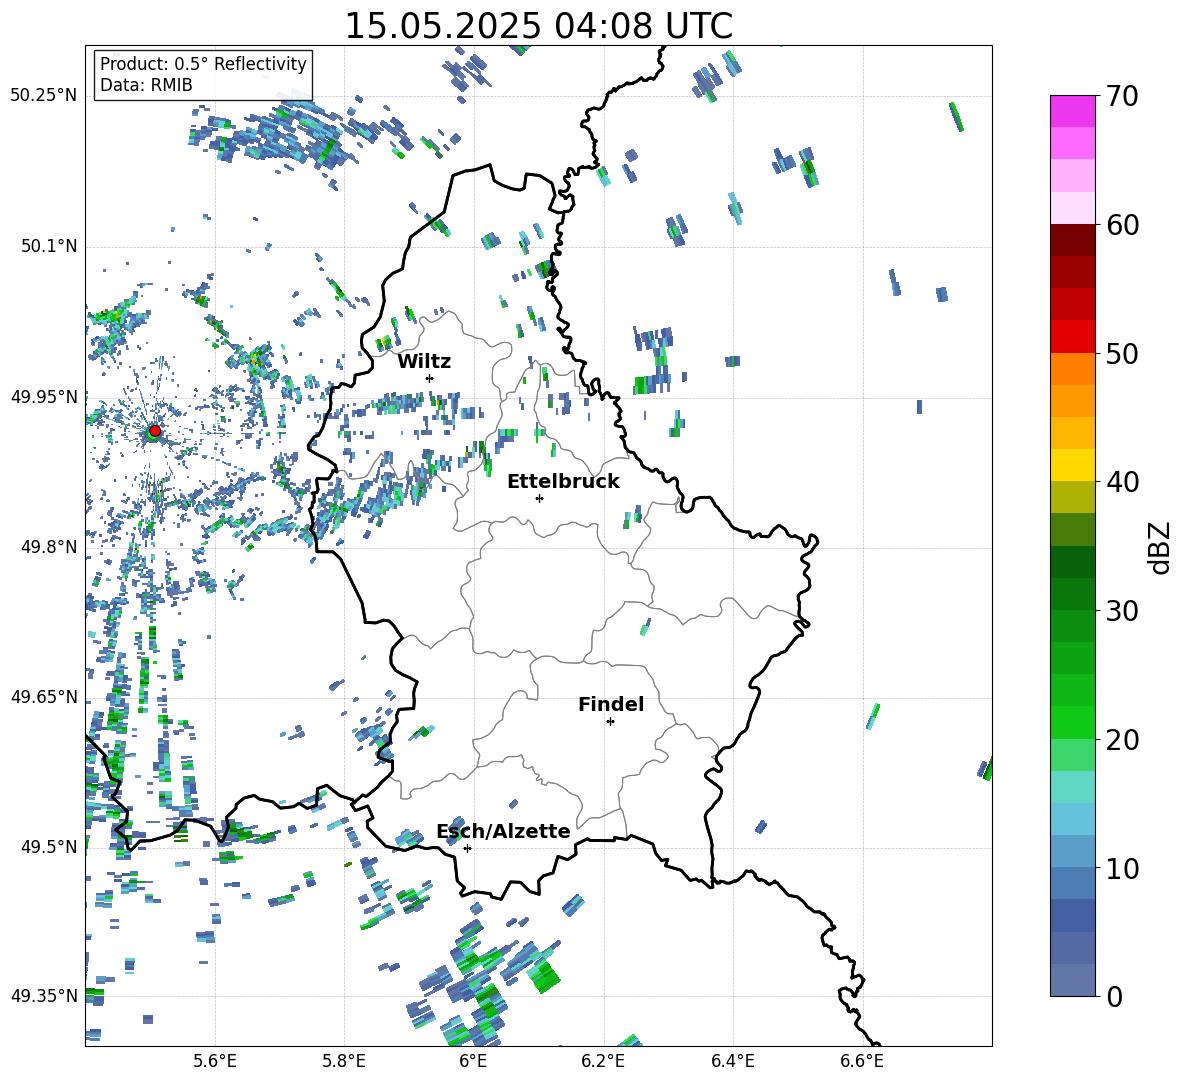Click the 50.25°N latitude label
The image size is (1184, 1081).
coord(43,95)
